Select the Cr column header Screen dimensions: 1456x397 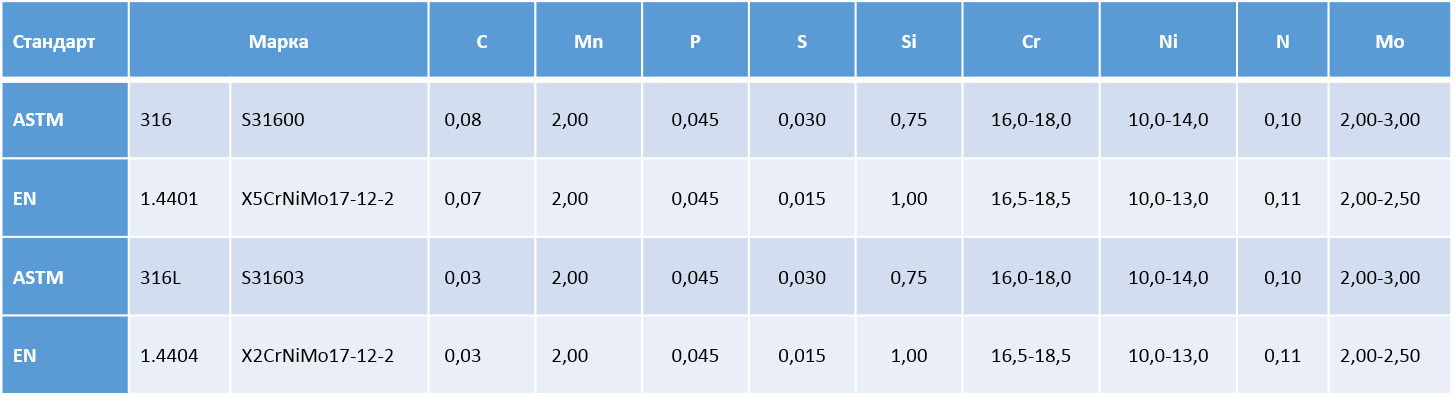click(x=1031, y=40)
